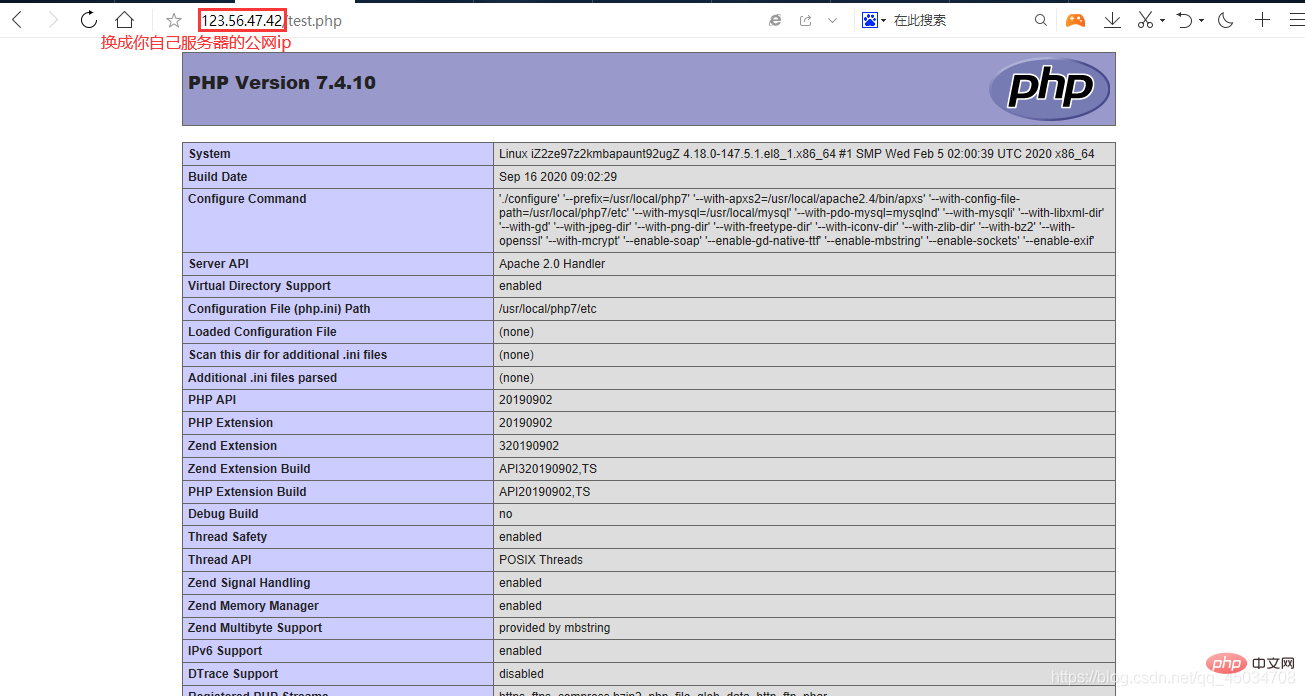The width and height of the screenshot is (1305, 696).
Task: Select the scissors screenshot tool
Action: [x=1145, y=20]
